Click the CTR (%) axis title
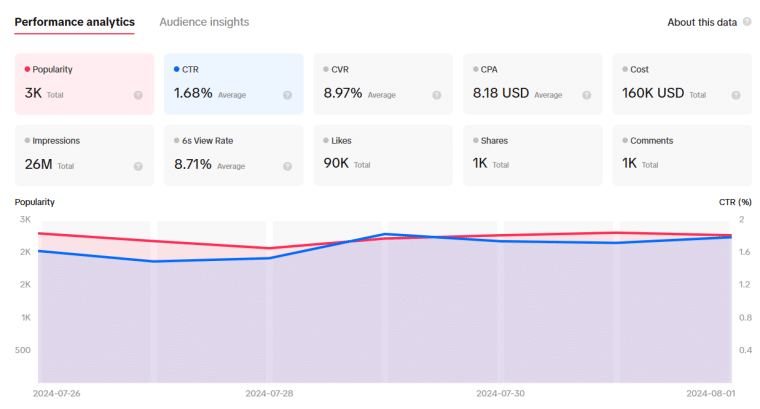760x409 pixels. tap(735, 202)
